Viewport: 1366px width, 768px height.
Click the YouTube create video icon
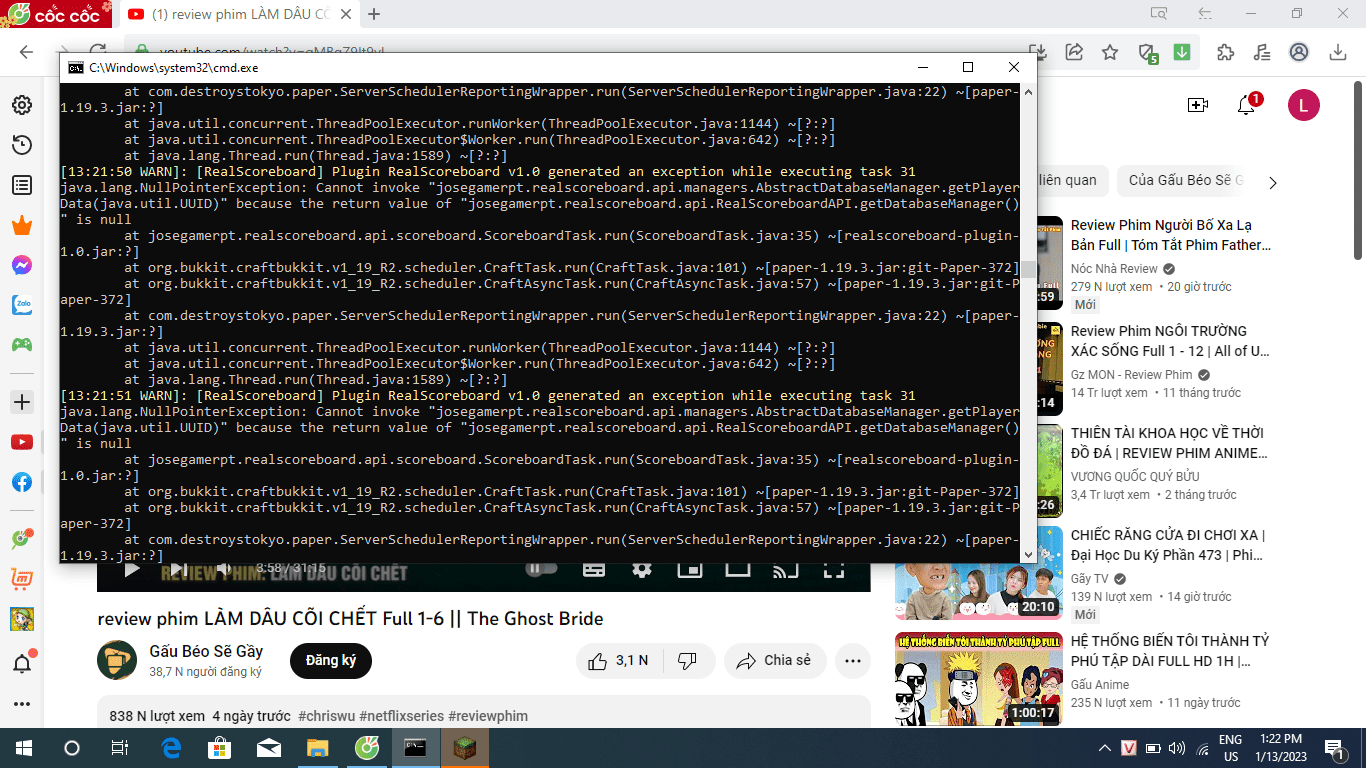point(1197,105)
